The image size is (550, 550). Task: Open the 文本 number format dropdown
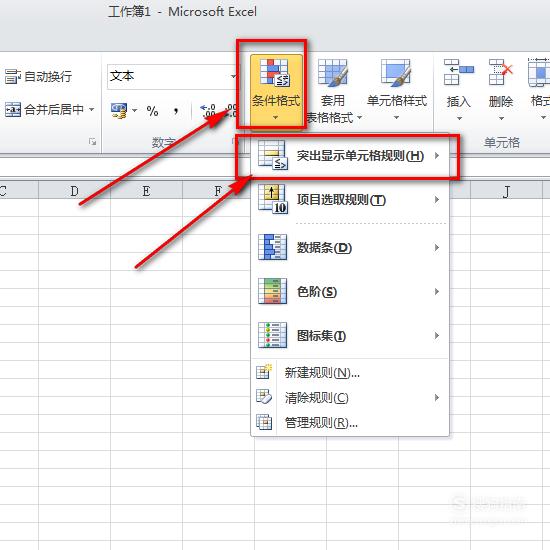pyautogui.click(x=233, y=76)
